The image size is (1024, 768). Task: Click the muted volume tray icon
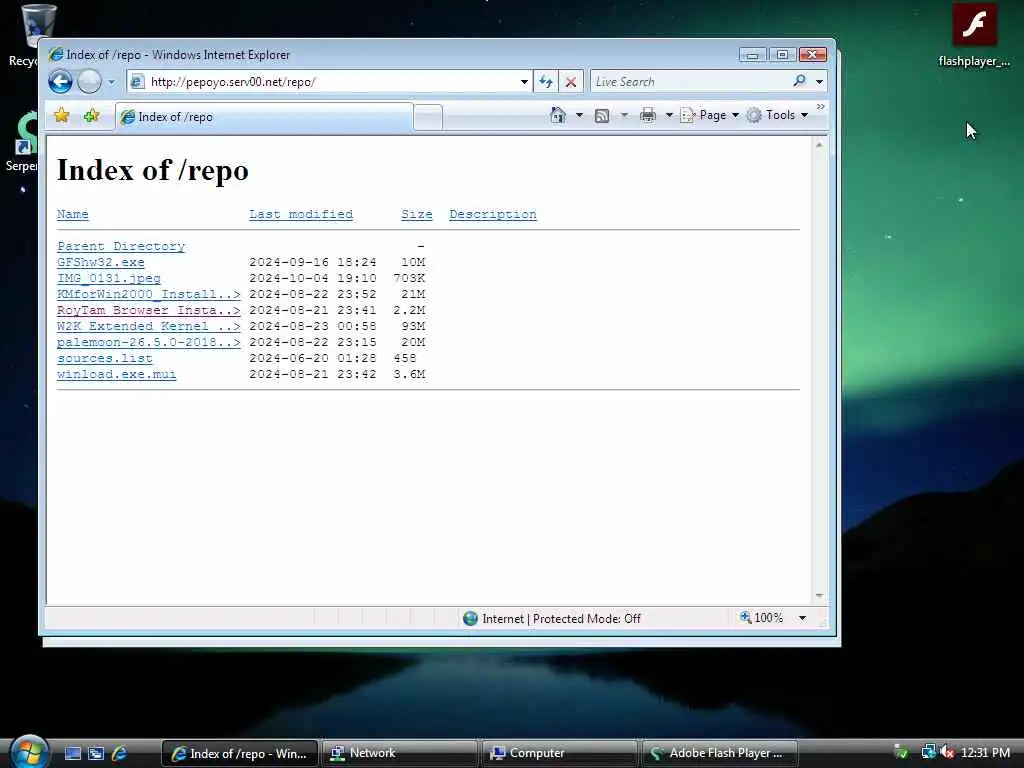948,753
